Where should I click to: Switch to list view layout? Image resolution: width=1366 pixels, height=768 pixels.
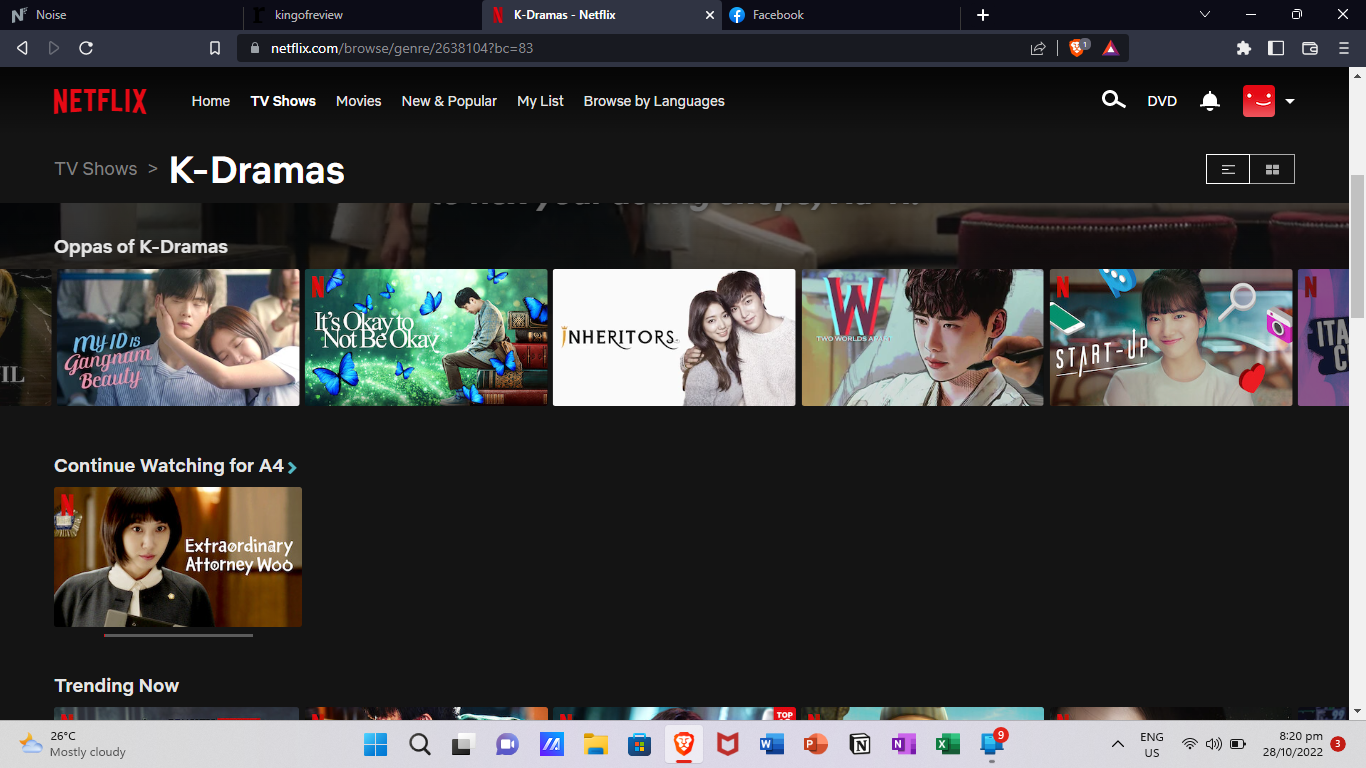click(1228, 170)
